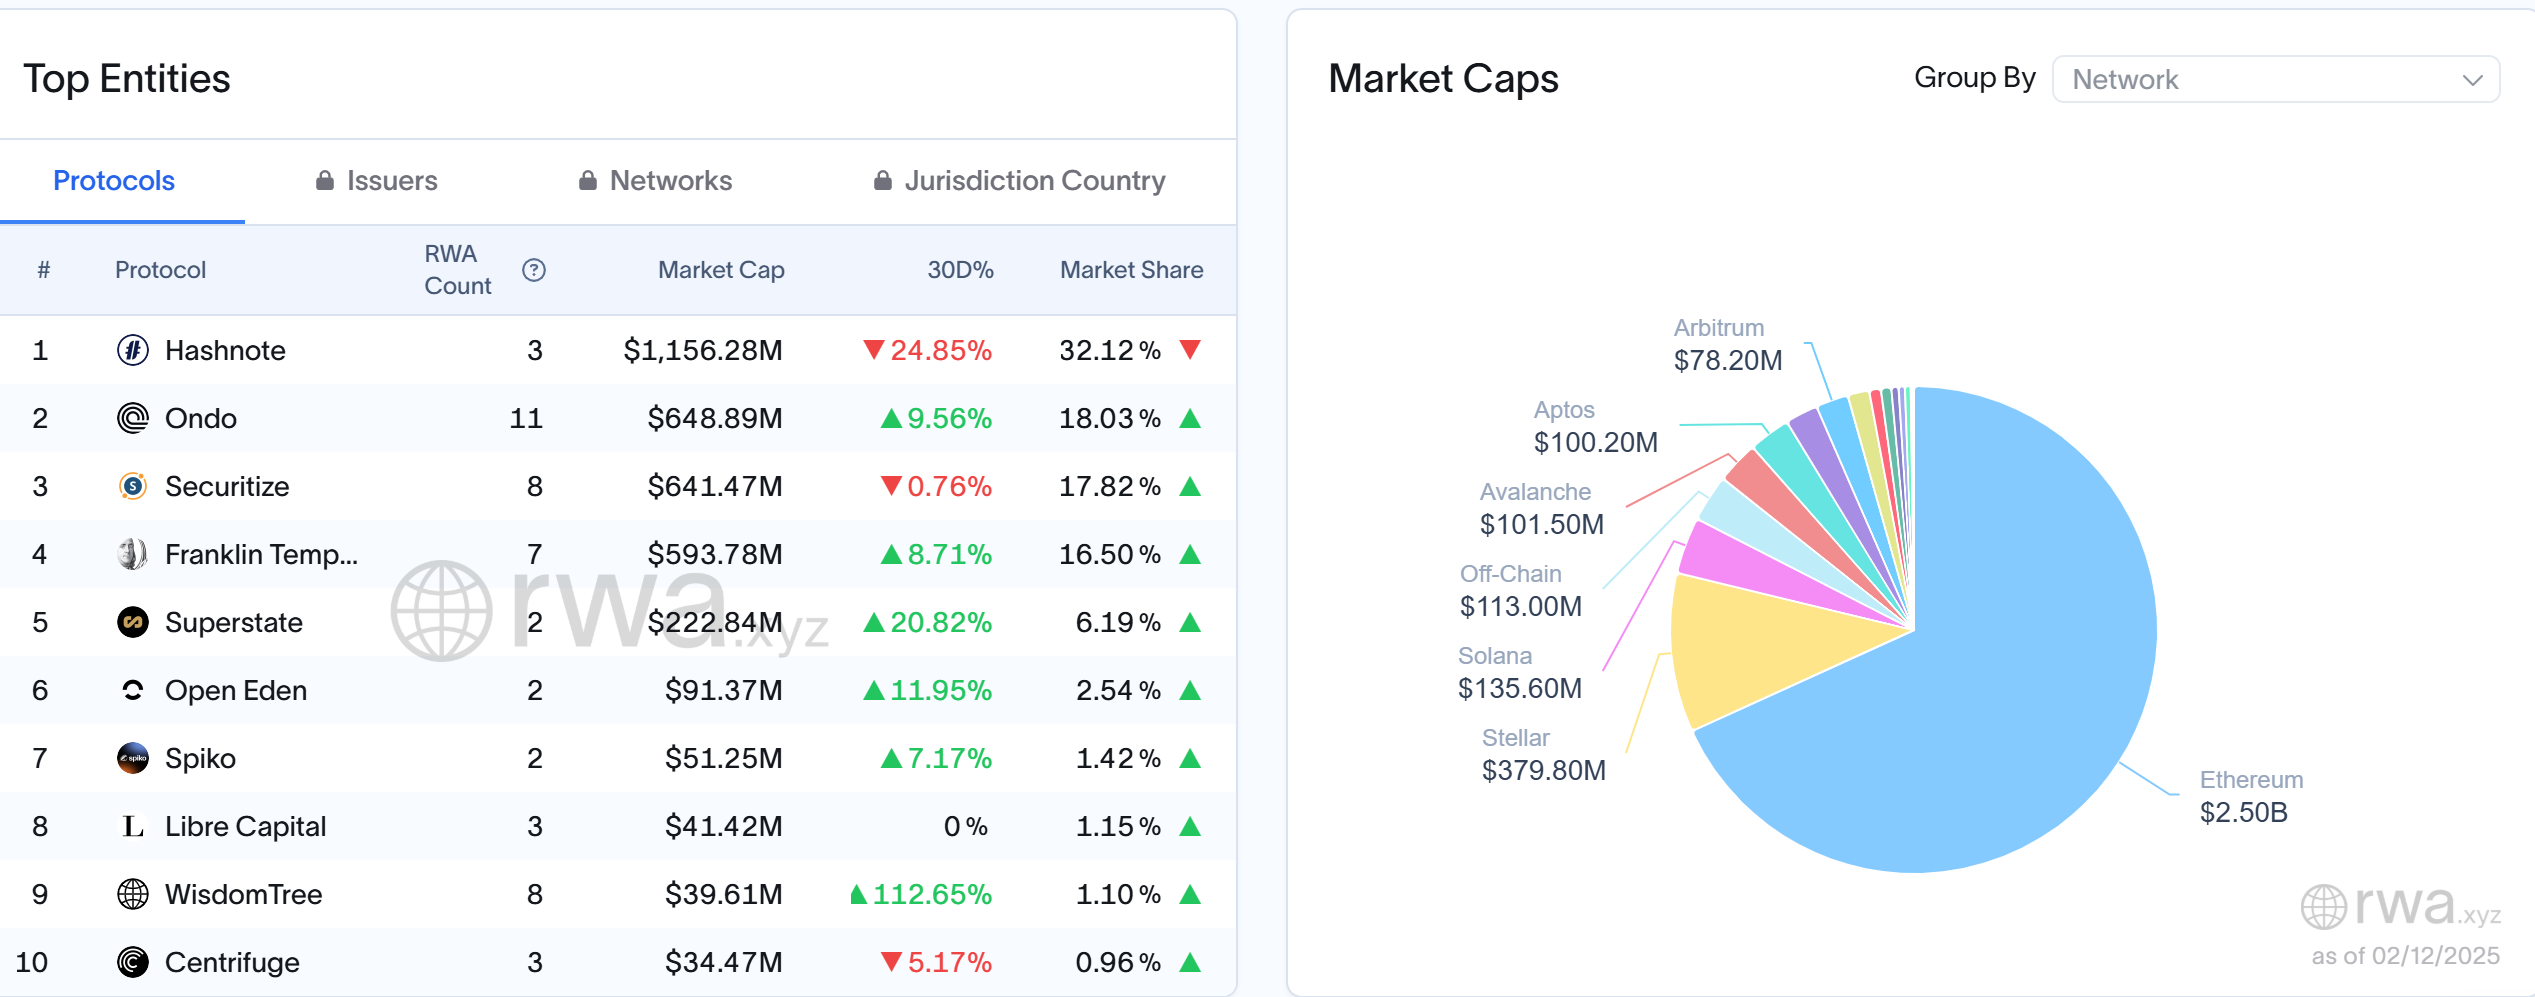Click Ondo's RWA count of 11
The width and height of the screenshot is (2535, 997).
pyautogui.click(x=526, y=418)
